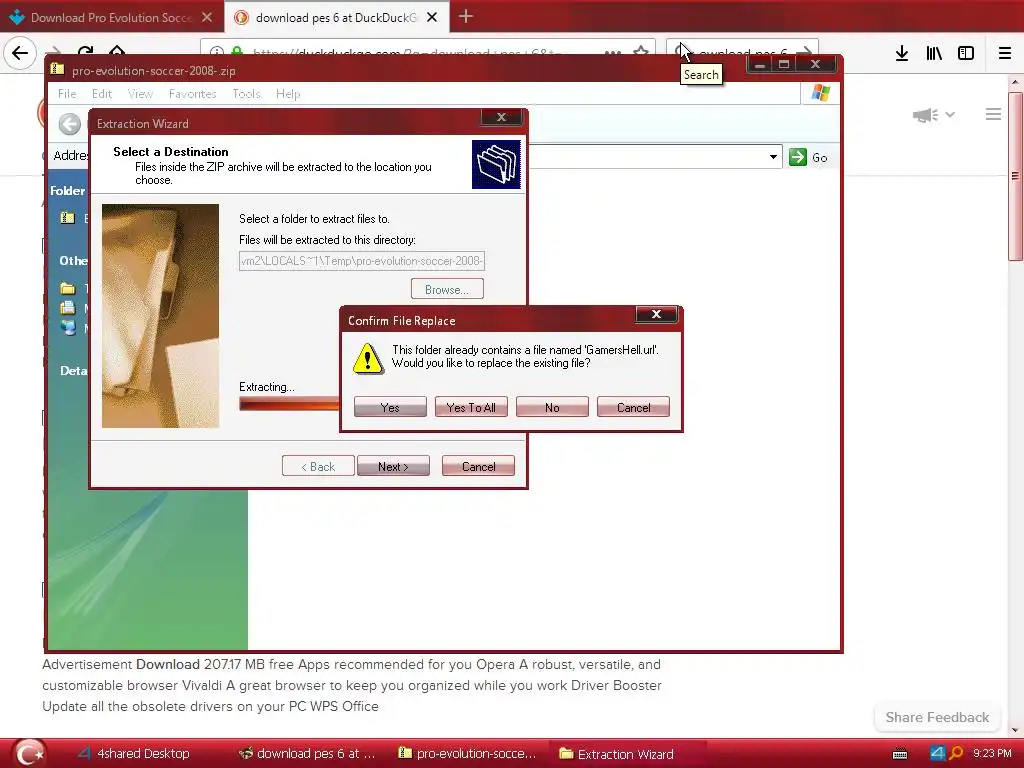
Task: Open the Tools menu in zip window
Action: pos(246,94)
